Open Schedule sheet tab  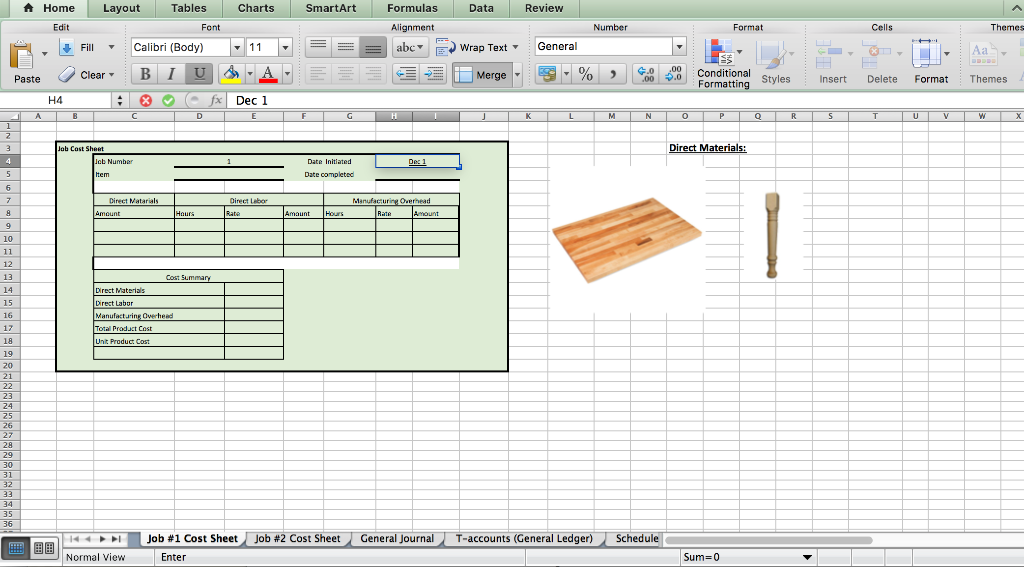(637, 539)
